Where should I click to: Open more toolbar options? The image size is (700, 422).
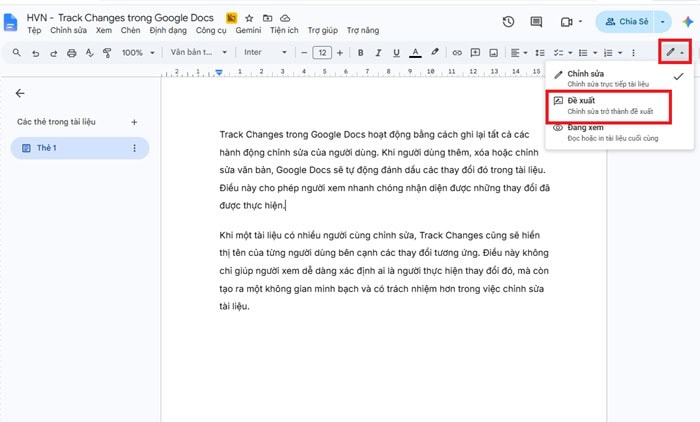[633, 53]
